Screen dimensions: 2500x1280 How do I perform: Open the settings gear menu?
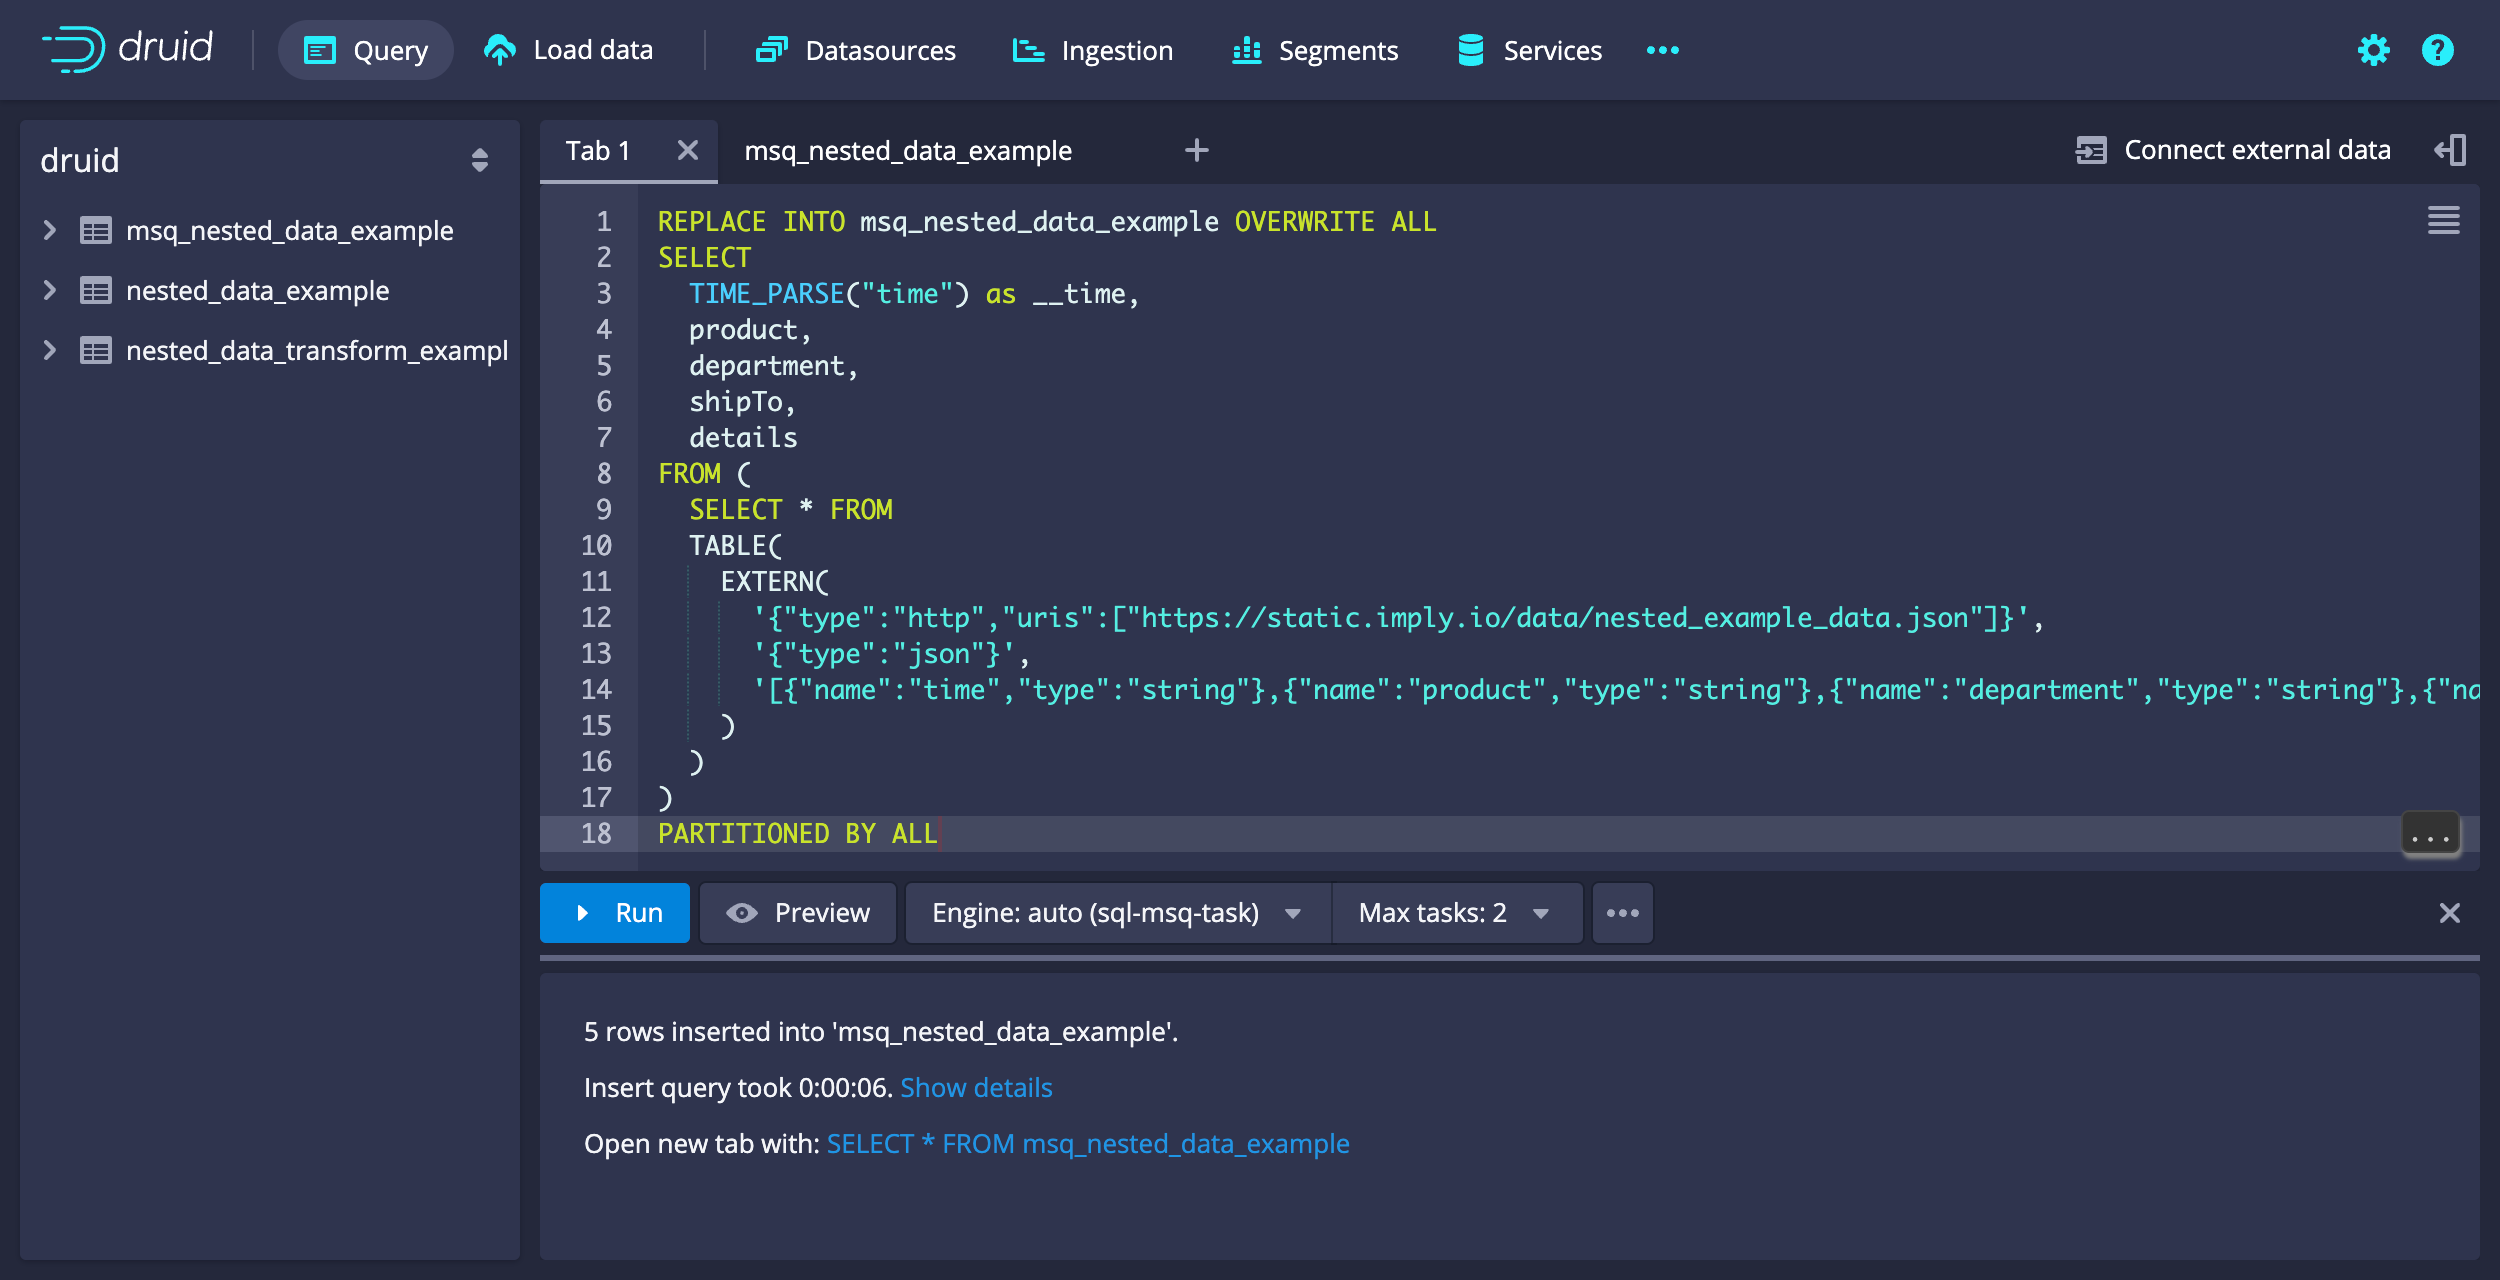pos(2373,50)
